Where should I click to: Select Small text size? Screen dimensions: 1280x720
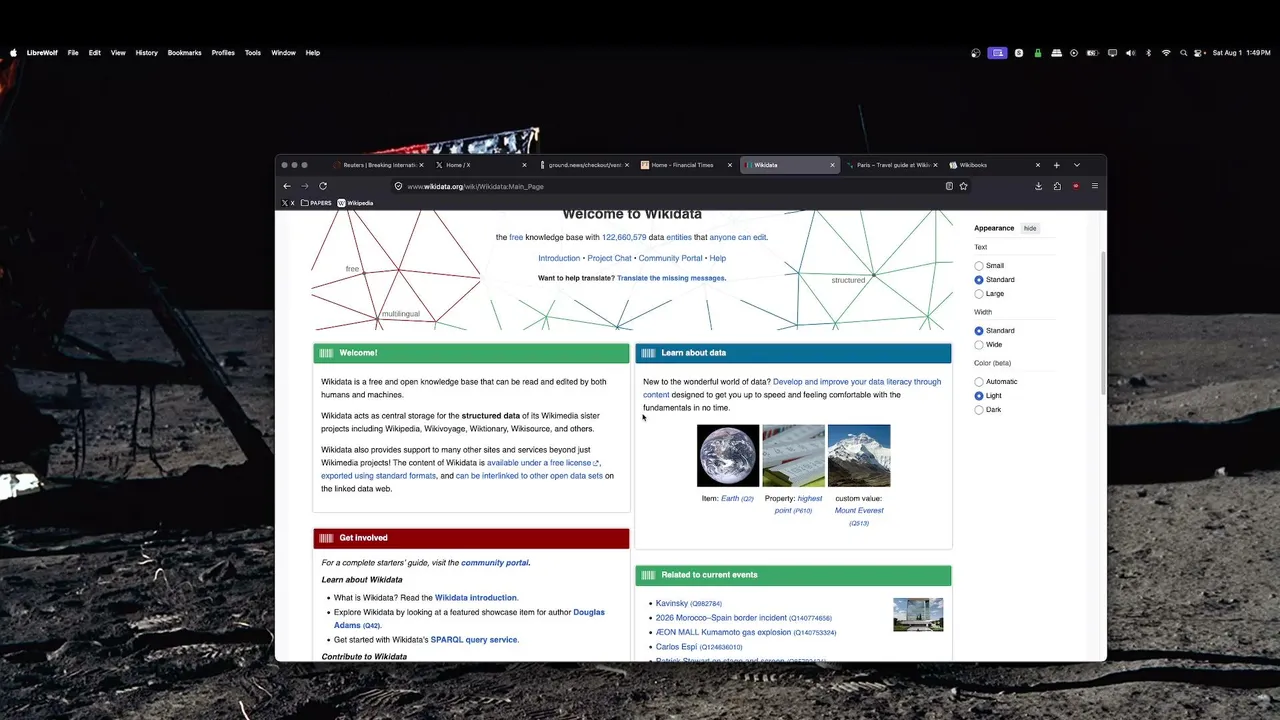pyautogui.click(x=979, y=266)
